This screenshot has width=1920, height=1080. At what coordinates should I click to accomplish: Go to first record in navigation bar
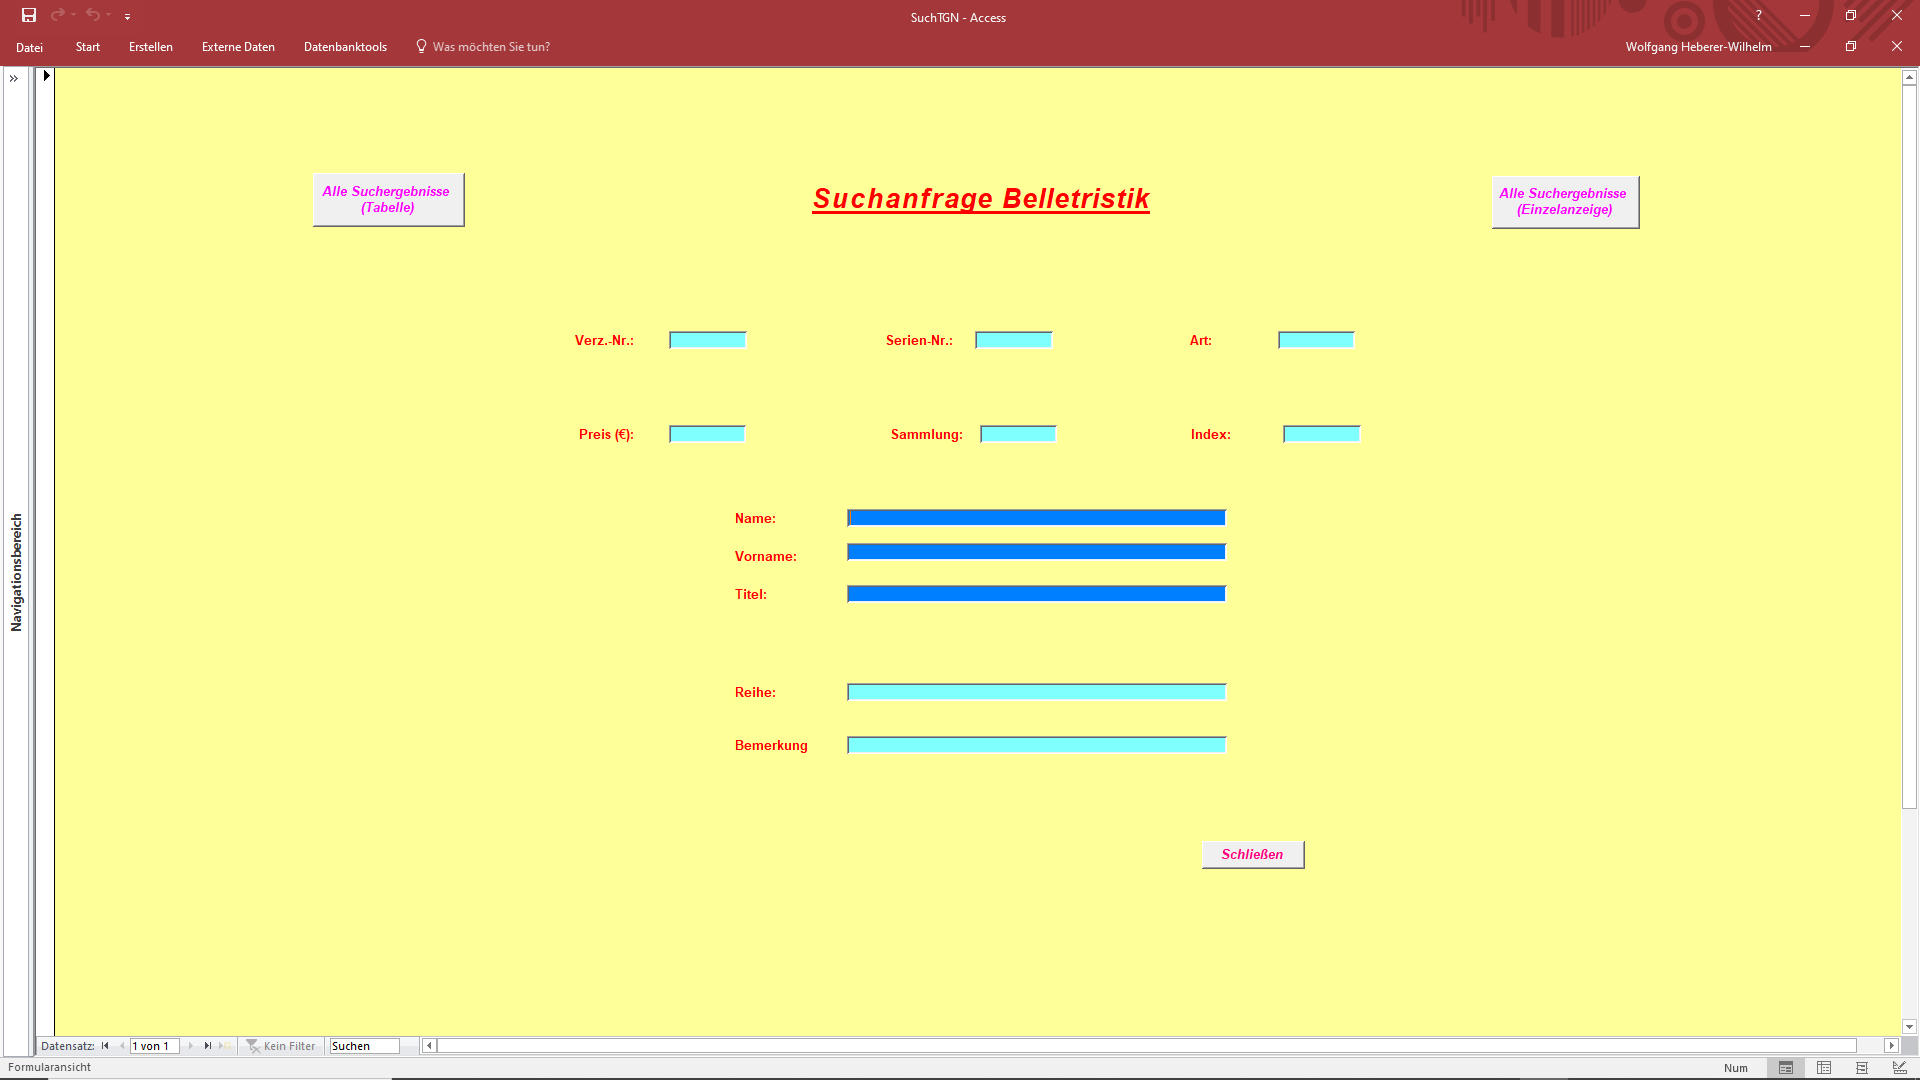click(105, 1046)
